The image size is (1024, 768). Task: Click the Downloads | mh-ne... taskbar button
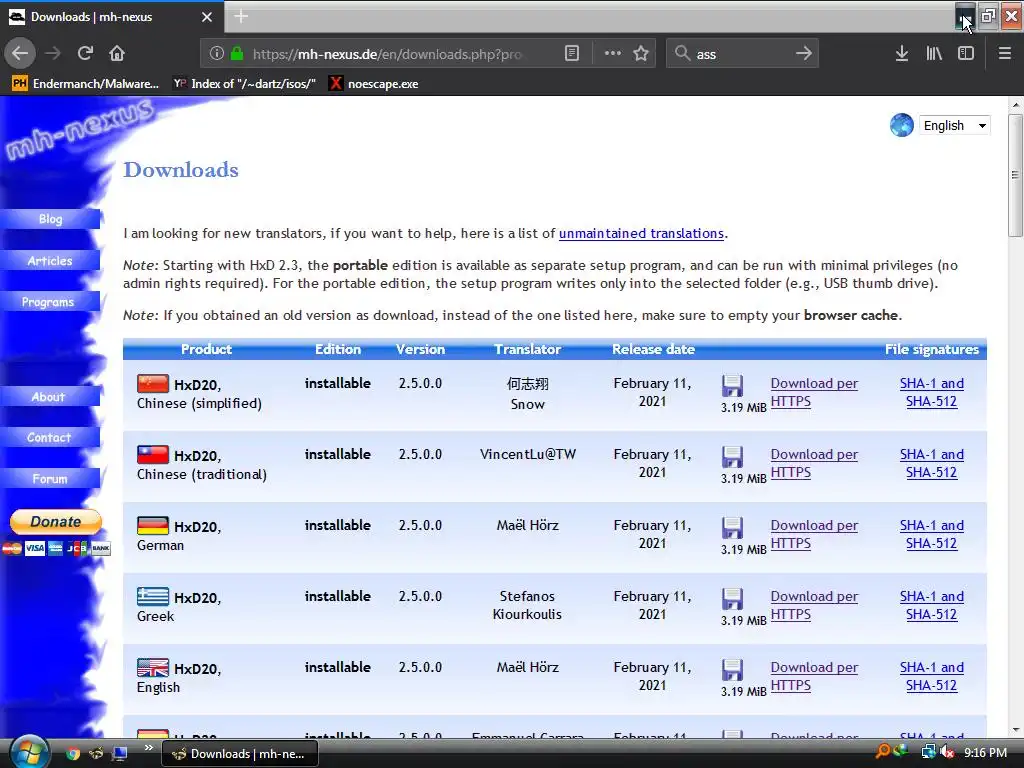click(240, 754)
